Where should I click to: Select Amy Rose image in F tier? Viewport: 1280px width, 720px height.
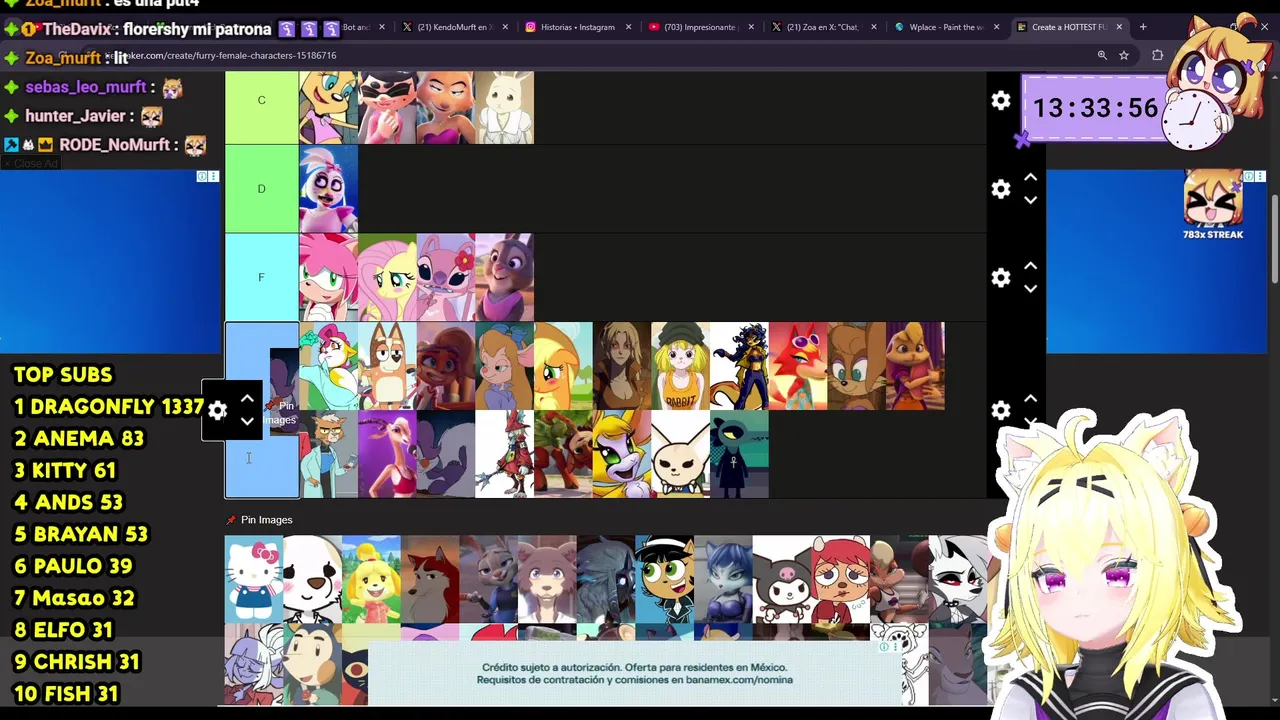tap(328, 277)
